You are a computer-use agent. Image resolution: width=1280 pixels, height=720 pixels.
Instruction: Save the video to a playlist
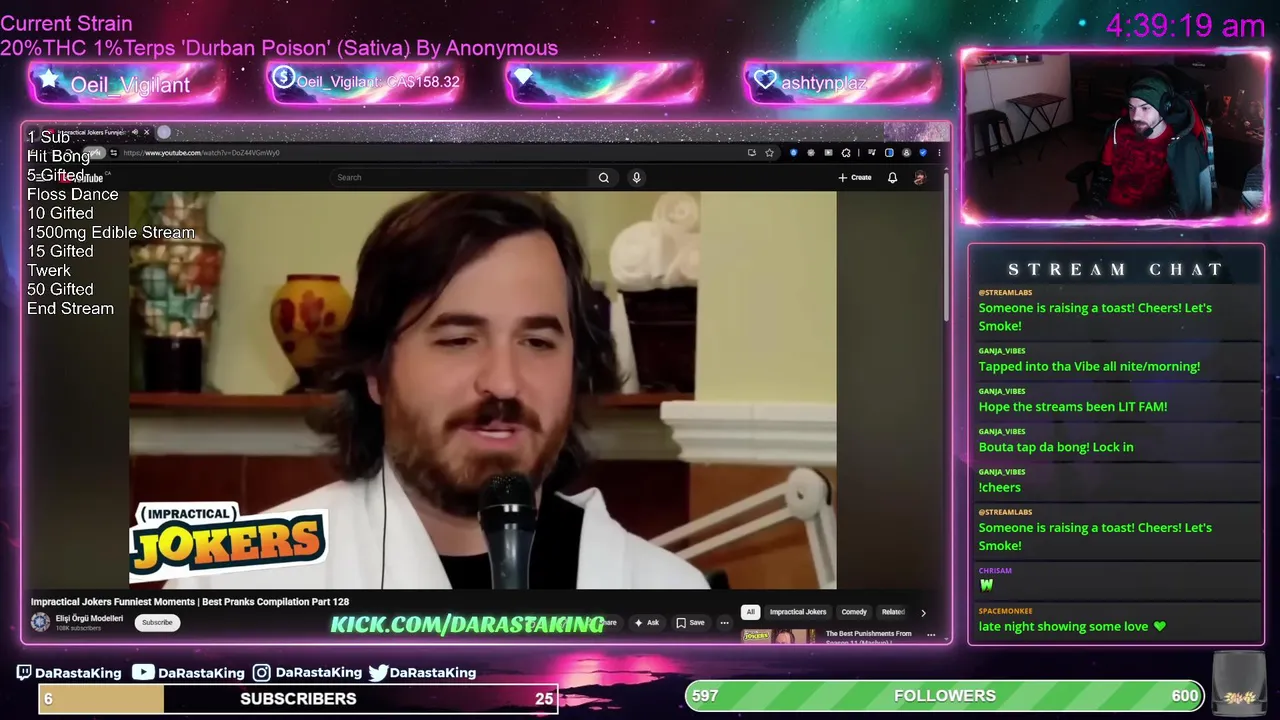[x=690, y=622]
